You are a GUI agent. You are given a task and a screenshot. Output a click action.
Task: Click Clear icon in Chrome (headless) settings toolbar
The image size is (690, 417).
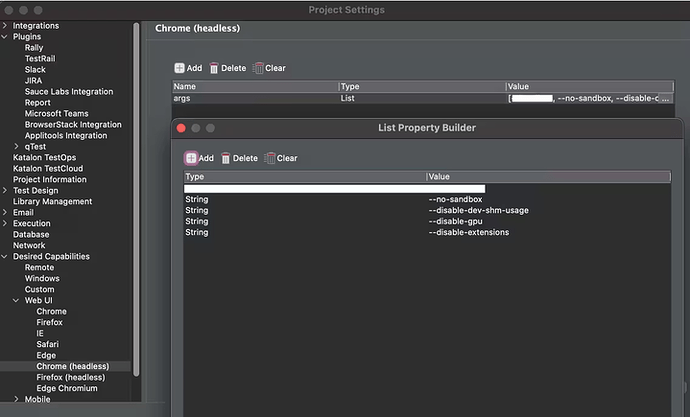coord(258,68)
